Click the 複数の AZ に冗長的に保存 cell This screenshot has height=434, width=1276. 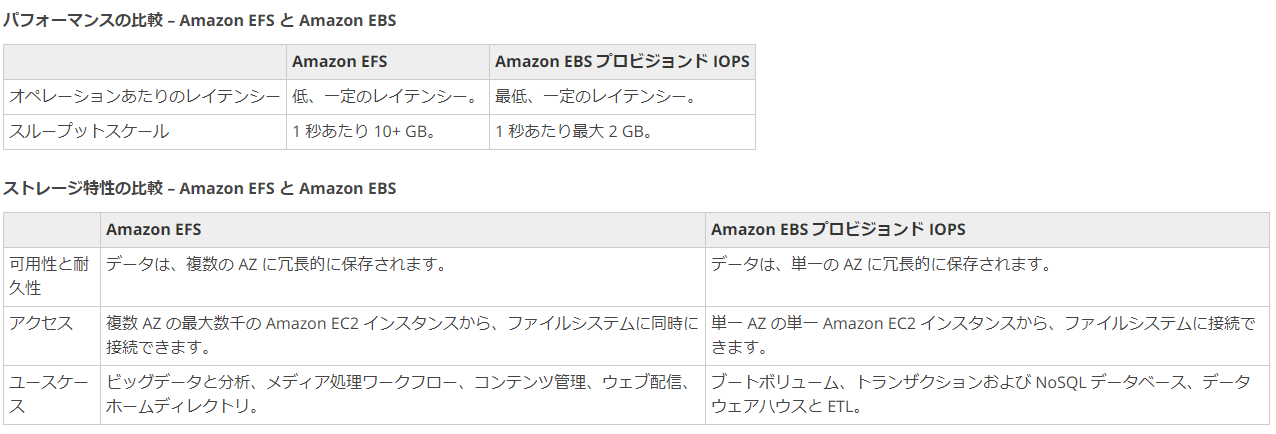coord(275,265)
